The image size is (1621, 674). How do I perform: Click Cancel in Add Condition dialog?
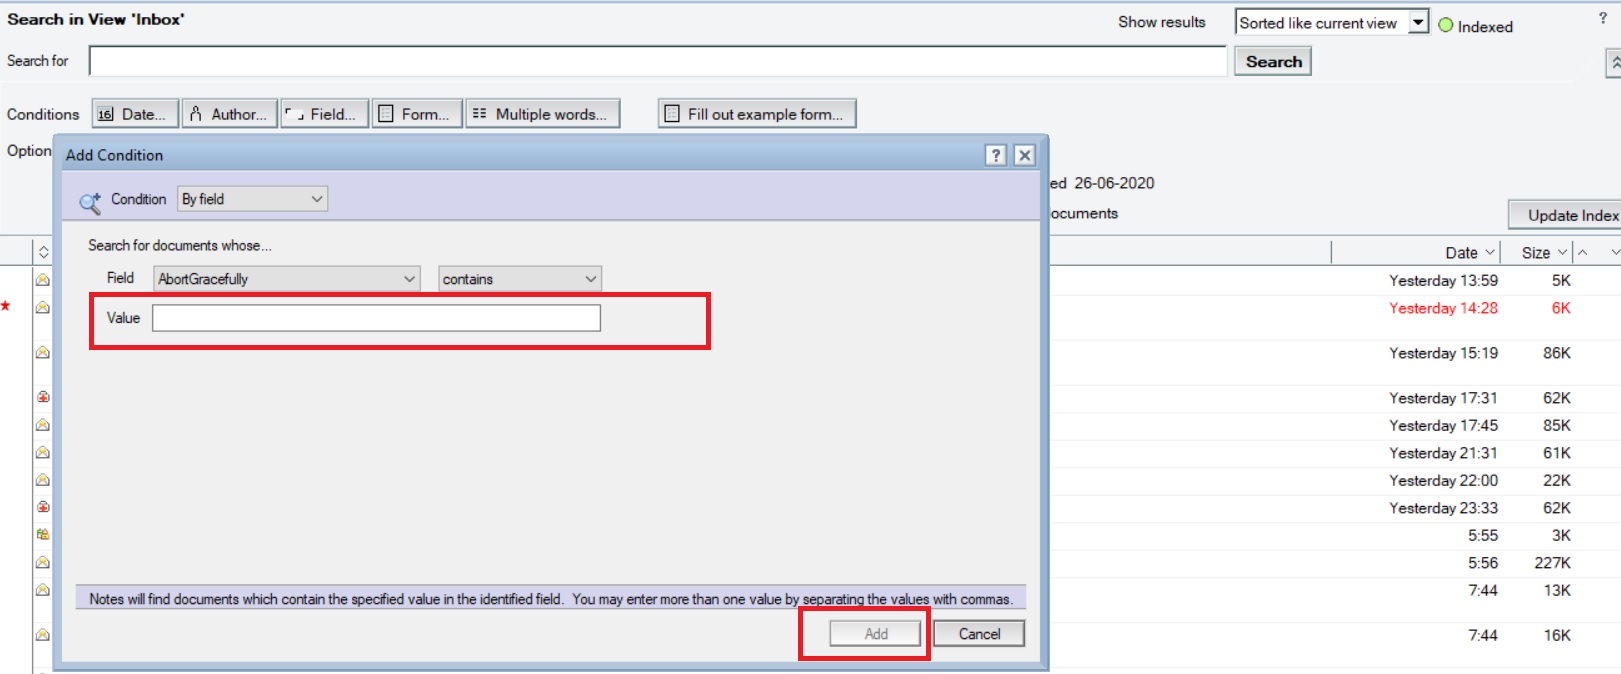point(978,634)
